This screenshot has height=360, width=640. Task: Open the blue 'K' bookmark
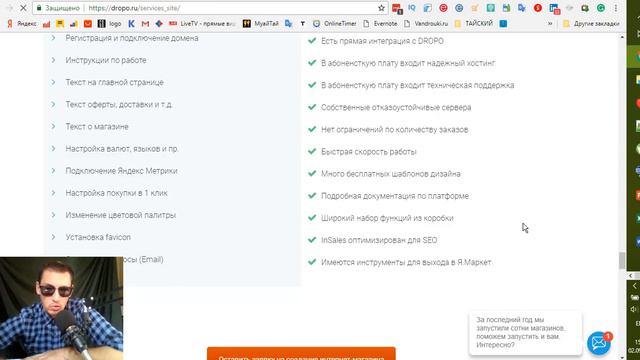[x=131, y=24]
